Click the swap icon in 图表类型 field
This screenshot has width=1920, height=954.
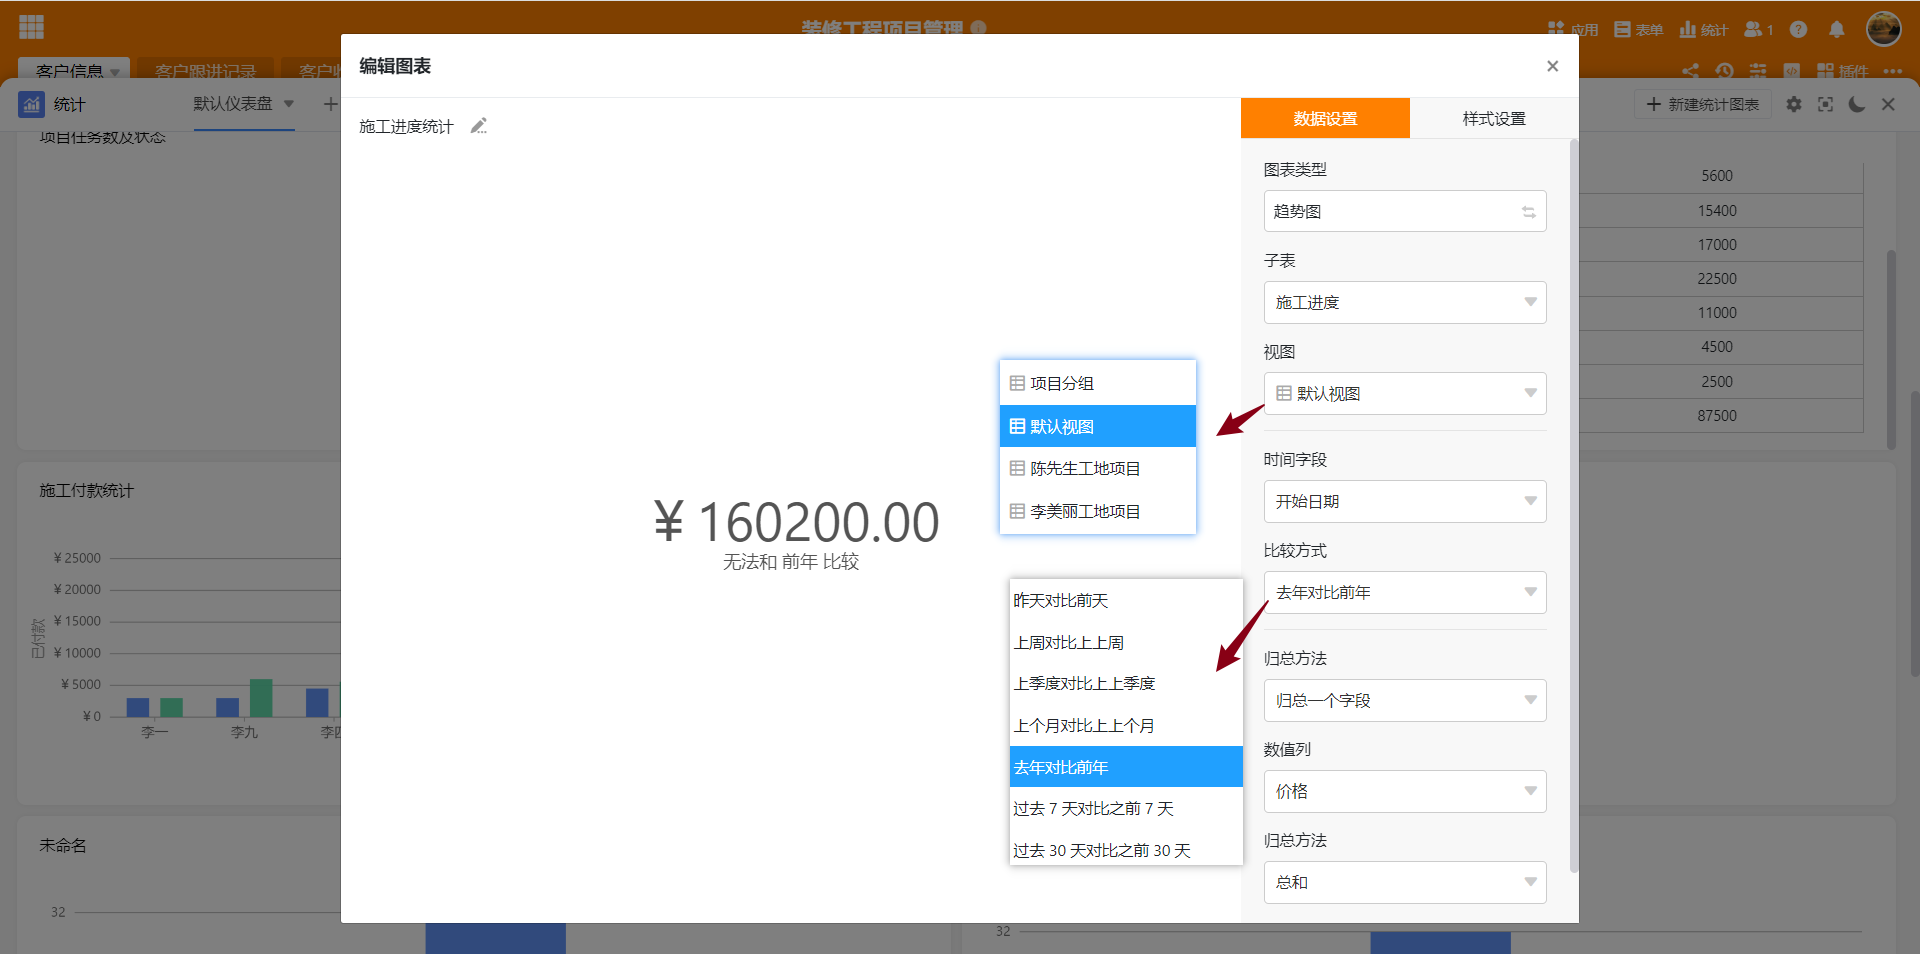(1529, 212)
